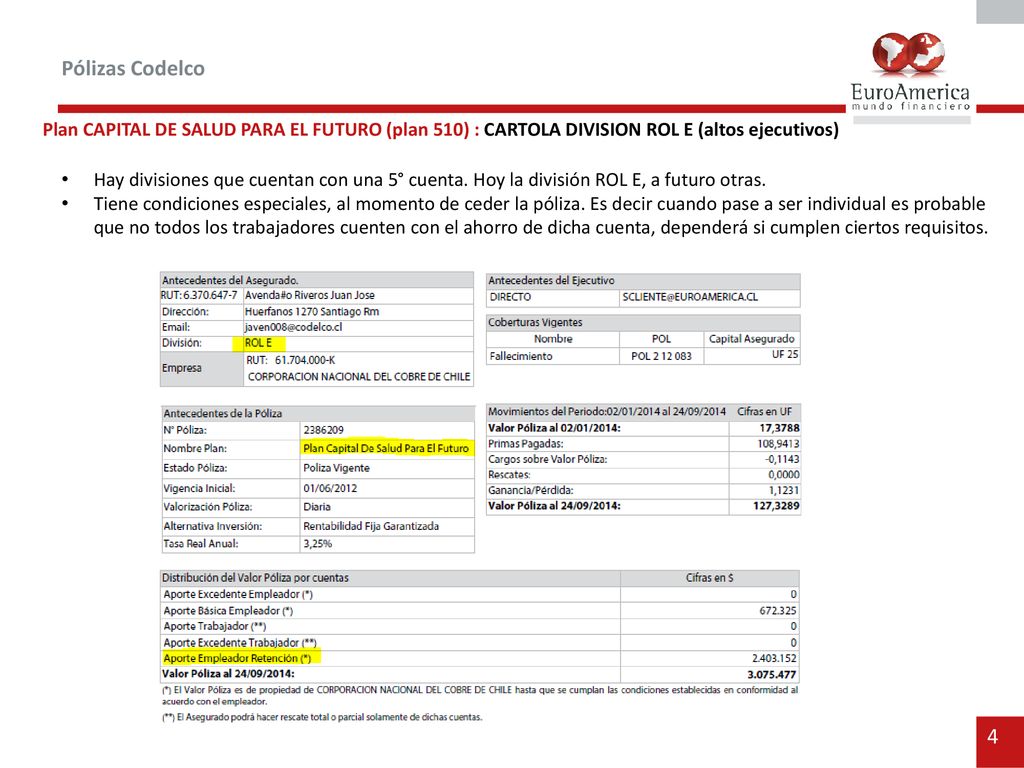Click the 'UF 25' insured capital value
Image resolution: width=1024 pixels, height=768 pixels.
pos(785,354)
